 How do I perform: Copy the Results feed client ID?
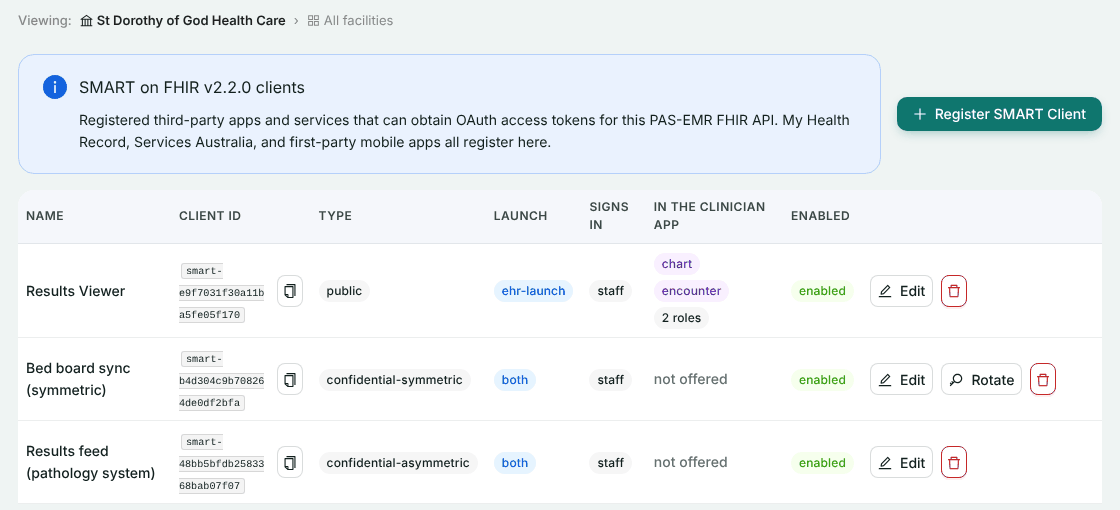[x=290, y=462]
